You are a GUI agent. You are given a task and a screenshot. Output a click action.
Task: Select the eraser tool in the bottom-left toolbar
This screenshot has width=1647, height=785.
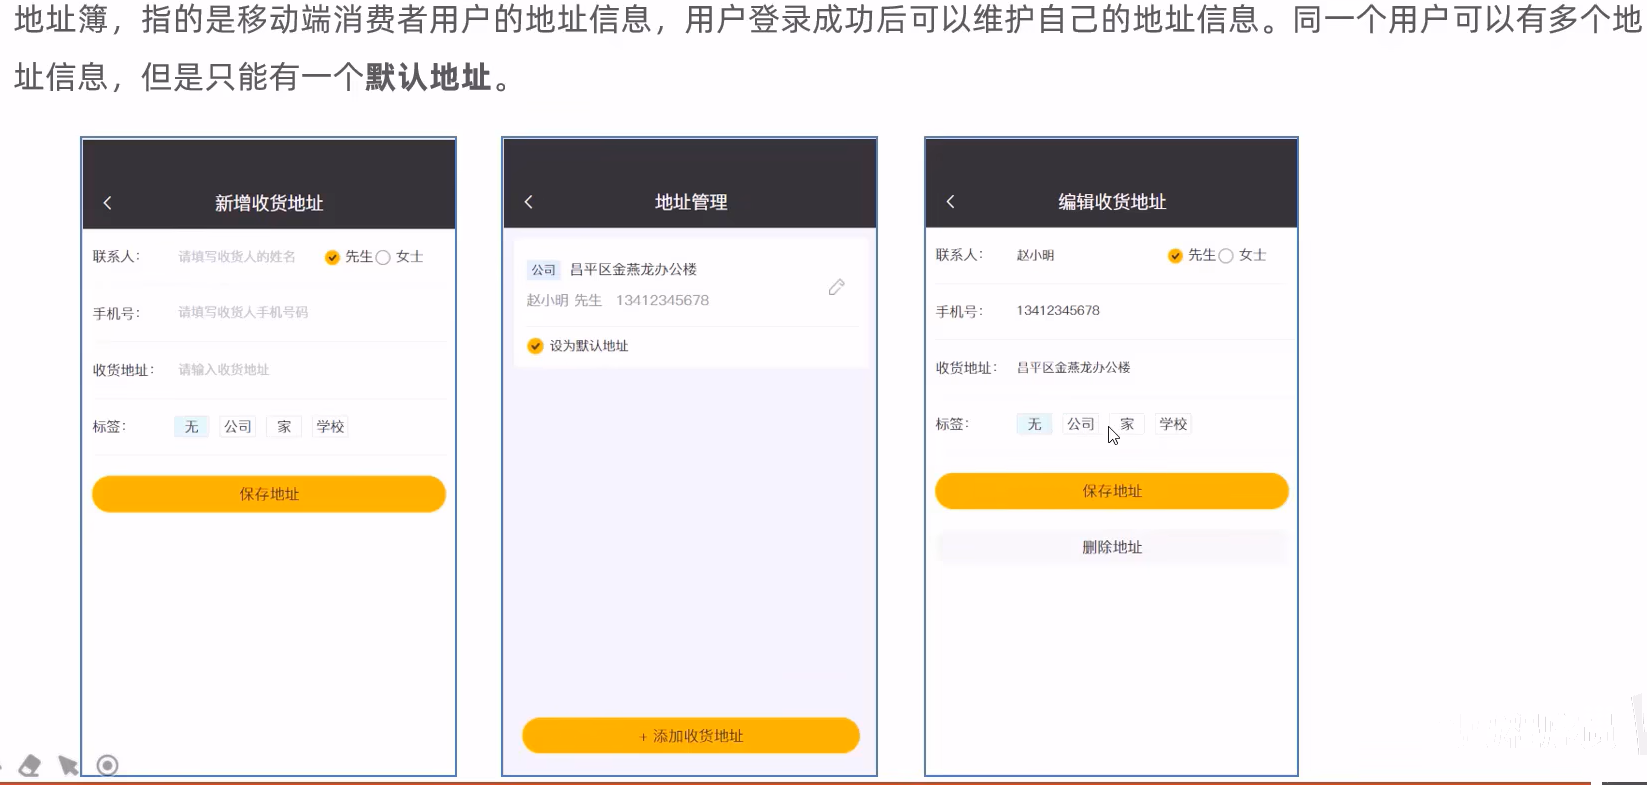click(x=30, y=766)
